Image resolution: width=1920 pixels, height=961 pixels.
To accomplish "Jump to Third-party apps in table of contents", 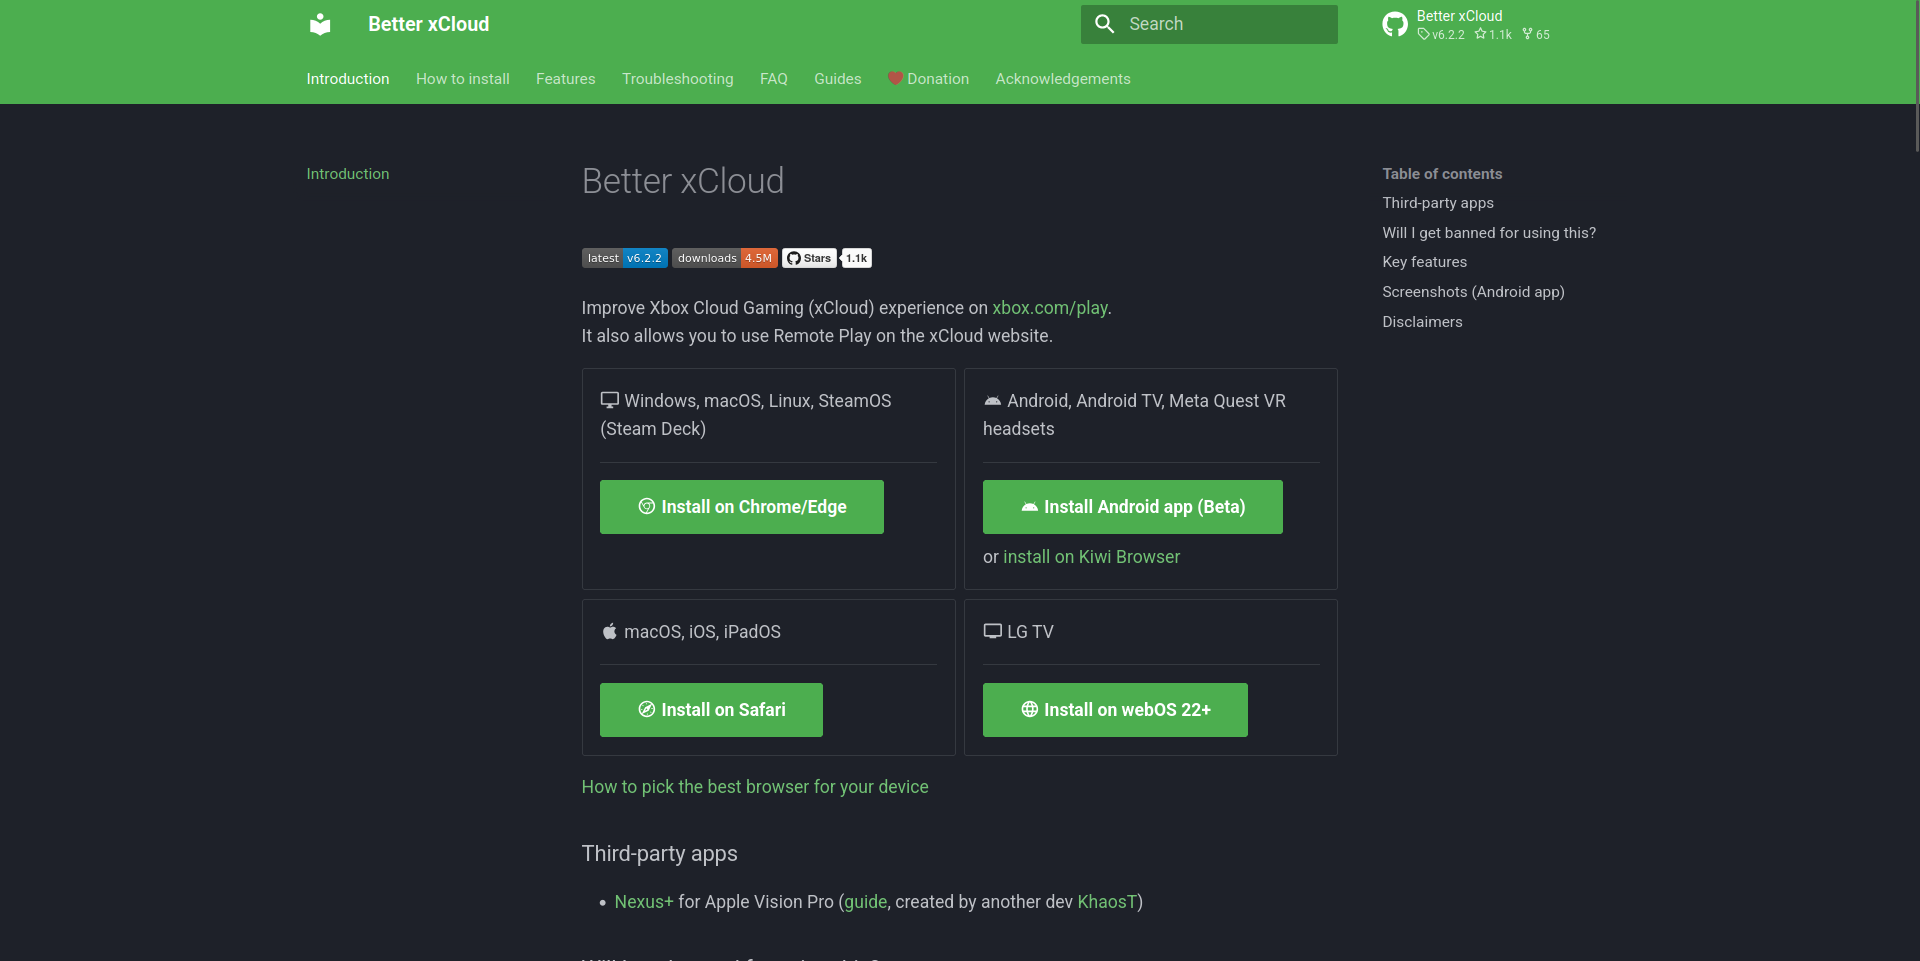I will [1438, 203].
